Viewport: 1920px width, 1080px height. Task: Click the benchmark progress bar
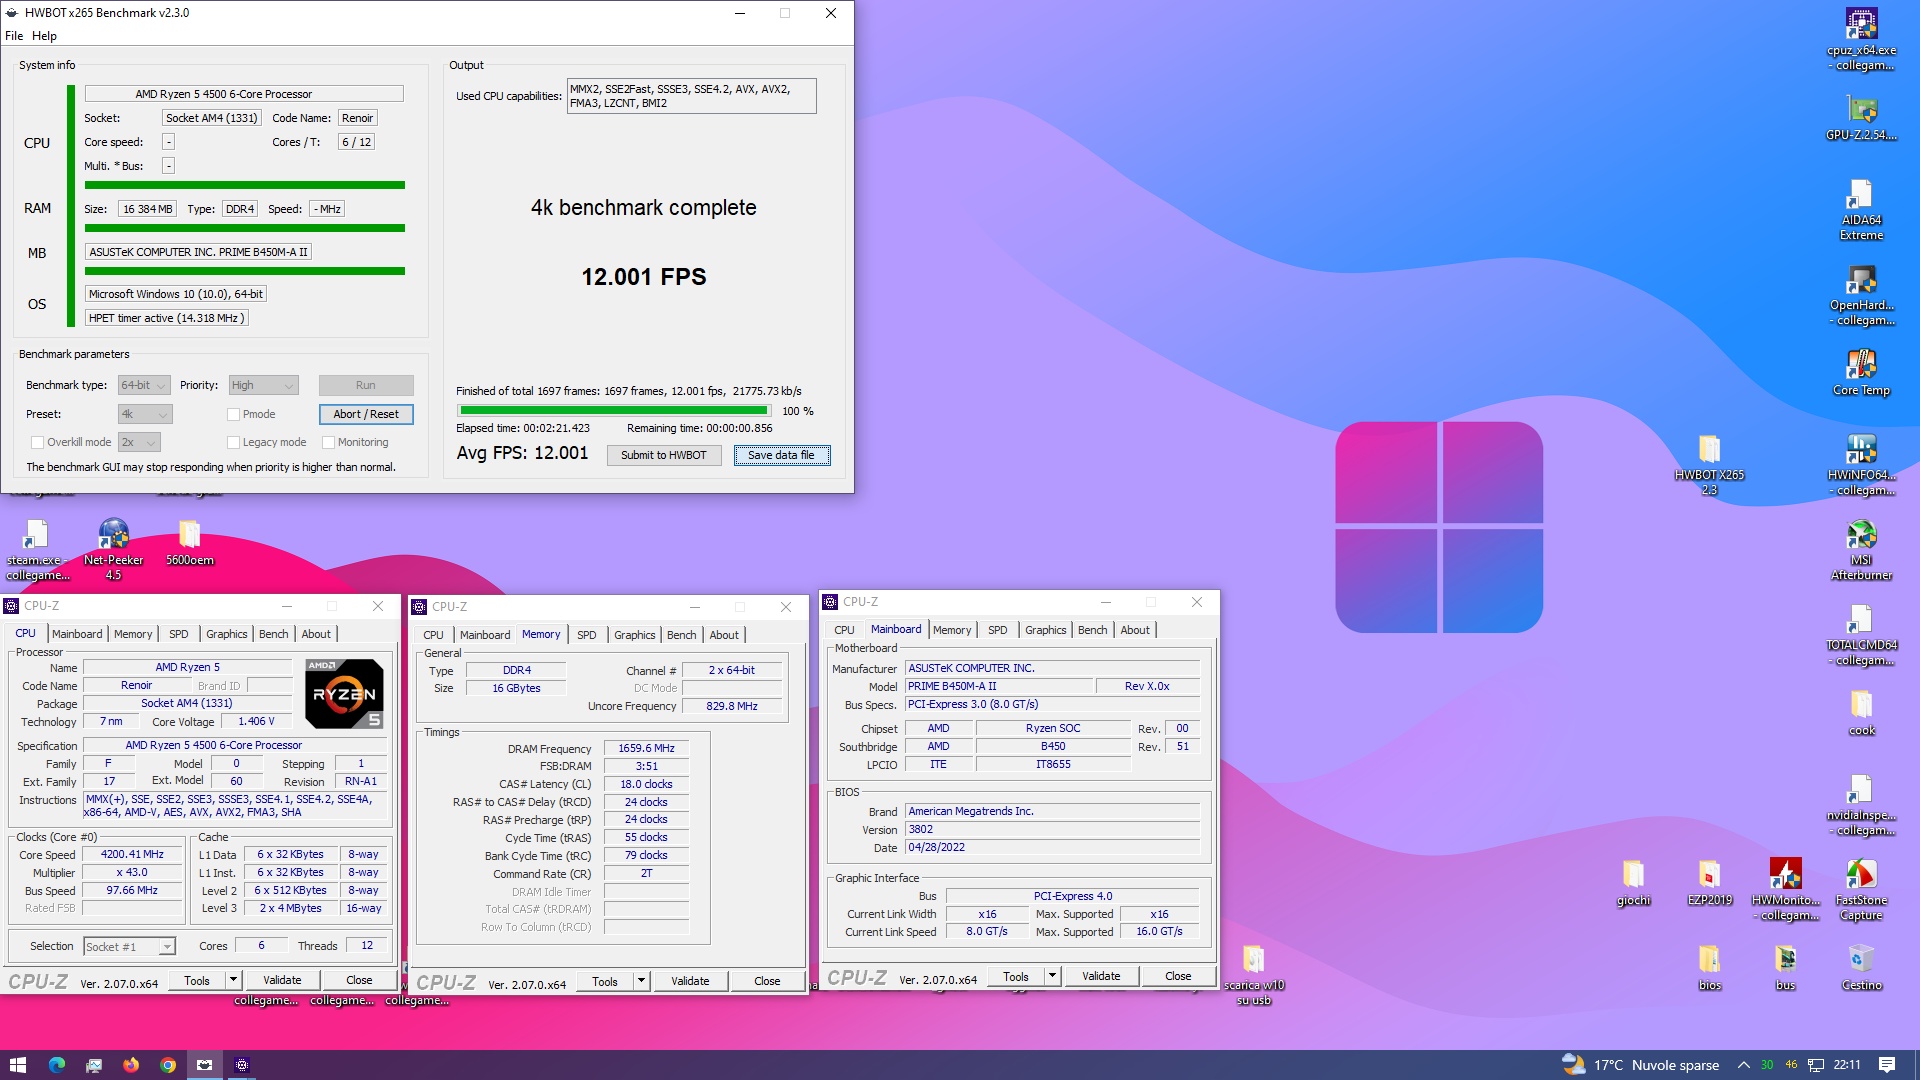[613, 410]
